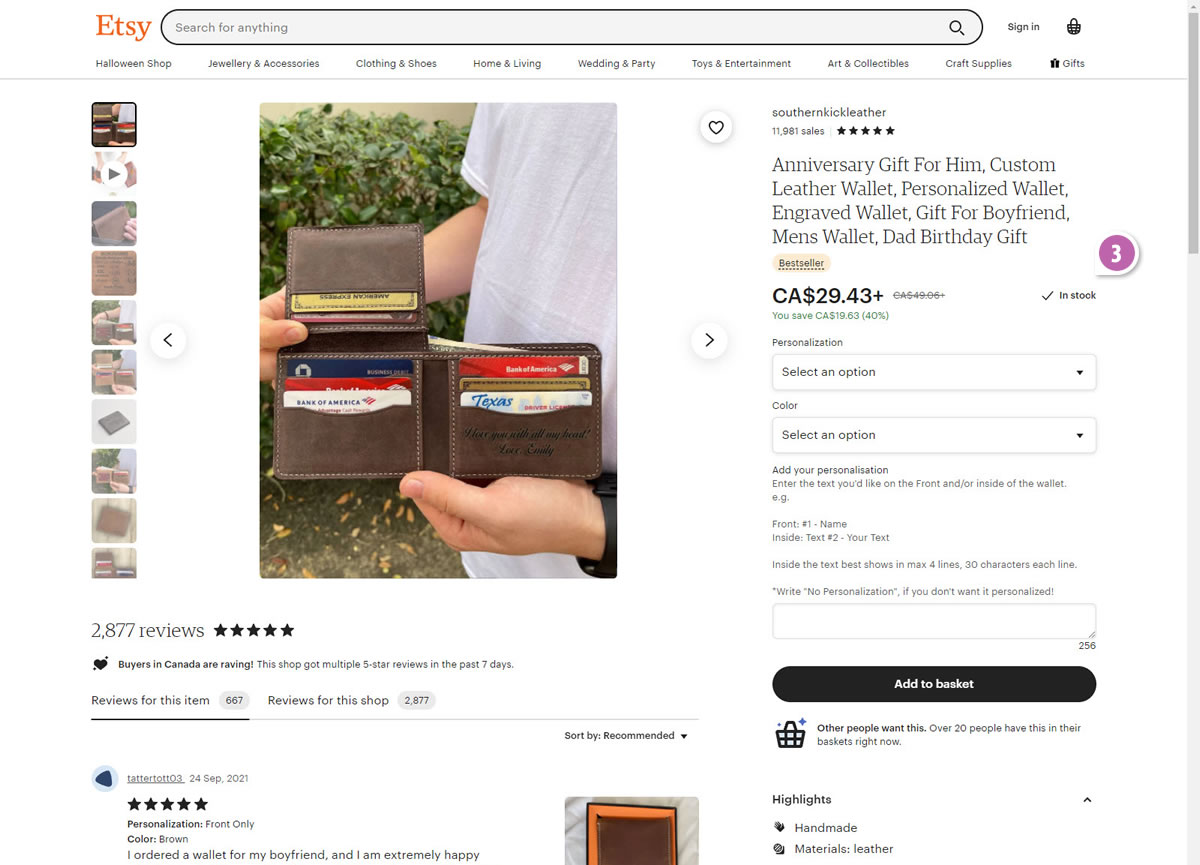Open the shopping basket icon
This screenshot has width=1200, height=865.
coord(1074,27)
